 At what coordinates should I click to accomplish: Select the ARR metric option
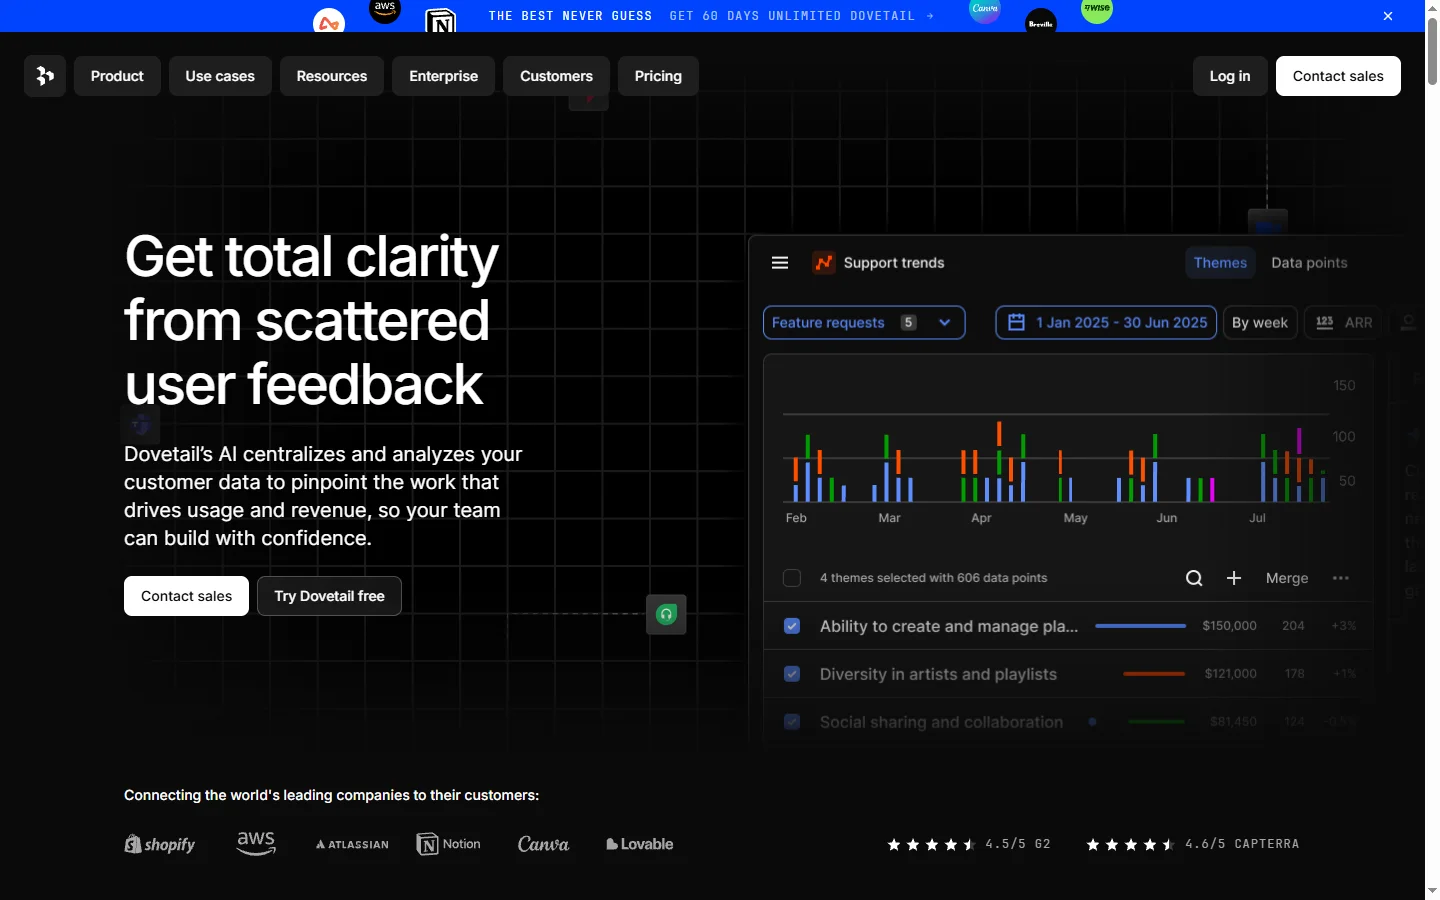tap(1343, 322)
